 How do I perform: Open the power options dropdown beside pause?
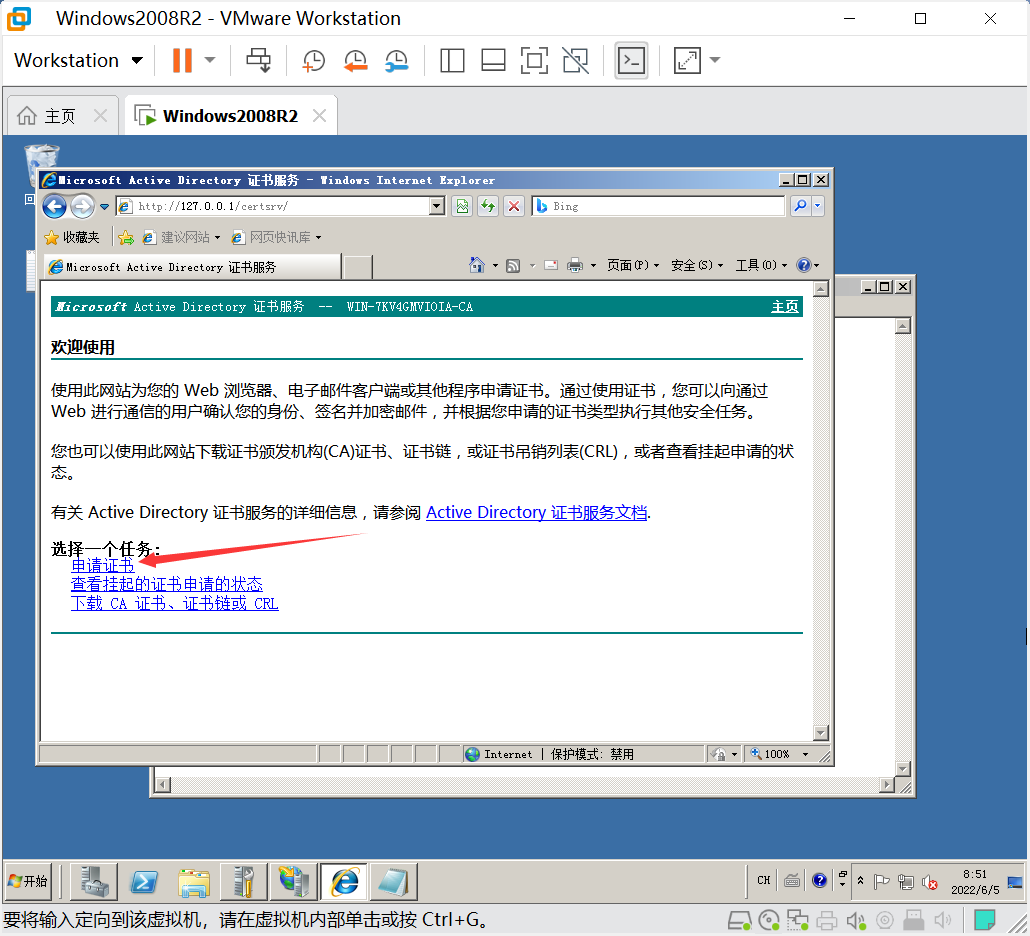pyautogui.click(x=210, y=60)
